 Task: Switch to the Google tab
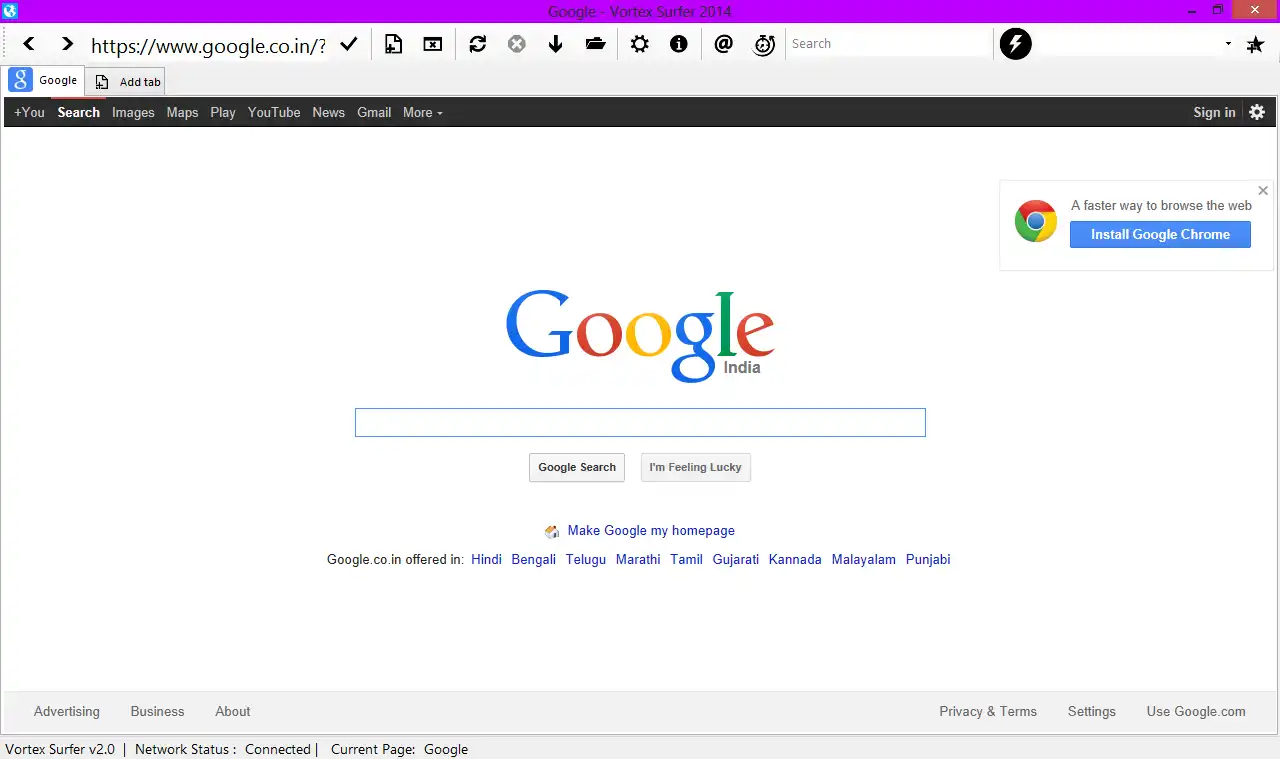click(45, 80)
